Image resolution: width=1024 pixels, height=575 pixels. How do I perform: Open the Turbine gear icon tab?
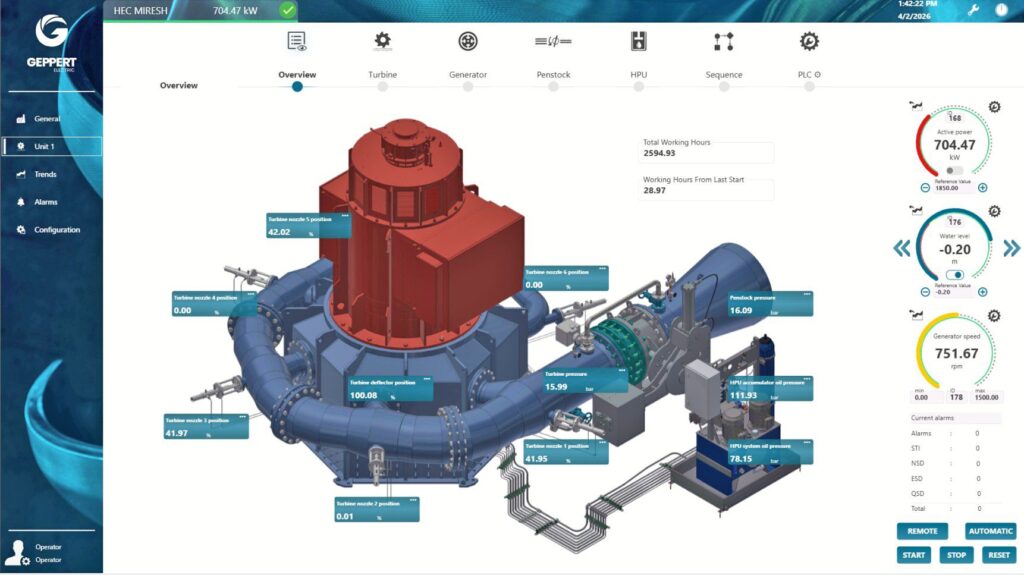point(382,41)
